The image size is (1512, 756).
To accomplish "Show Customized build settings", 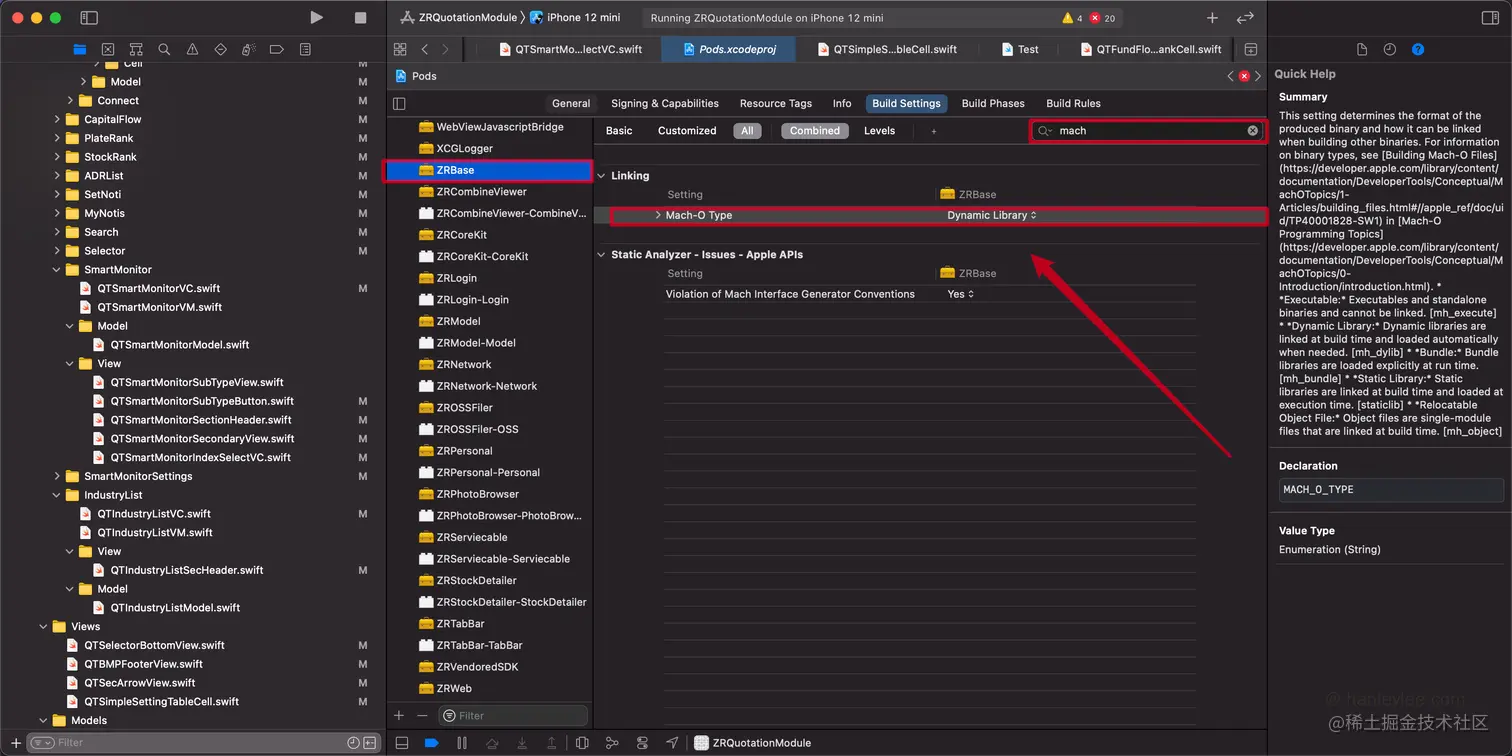I will (x=687, y=131).
